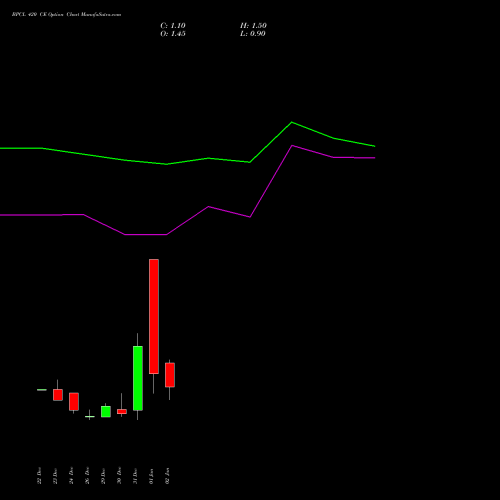Screen dimensions: 500x500
Task: Click the close value 'C: 1.10'
Action: click(x=173, y=26)
